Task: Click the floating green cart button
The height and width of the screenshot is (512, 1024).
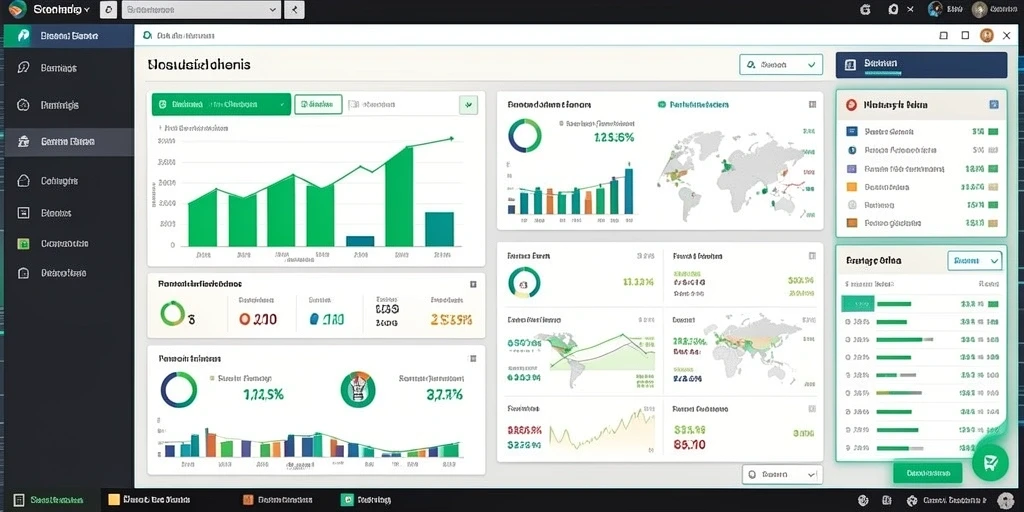Action: [x=990, y=462]
